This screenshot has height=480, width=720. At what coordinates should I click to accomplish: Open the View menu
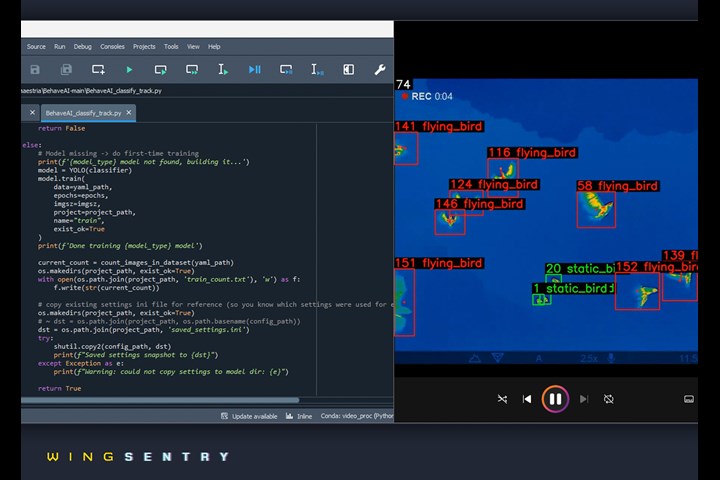pos(193,47)
